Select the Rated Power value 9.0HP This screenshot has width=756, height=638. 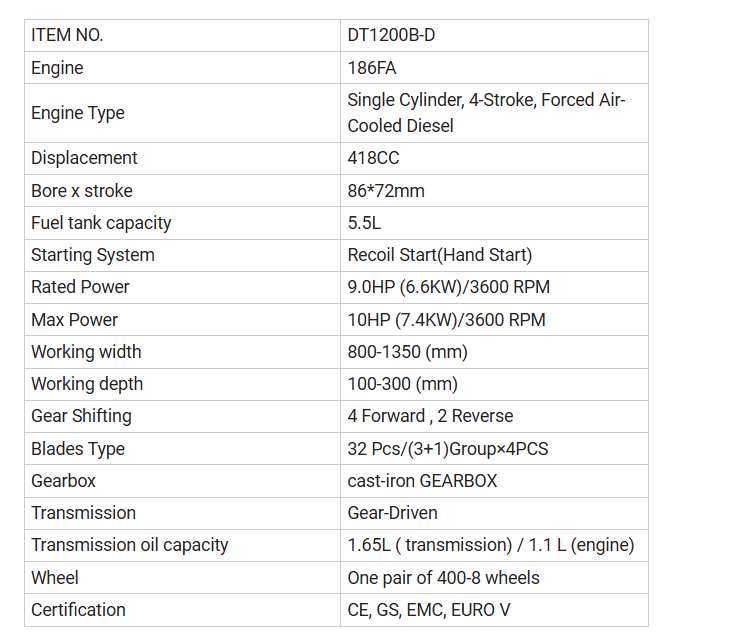coord(448,287)
